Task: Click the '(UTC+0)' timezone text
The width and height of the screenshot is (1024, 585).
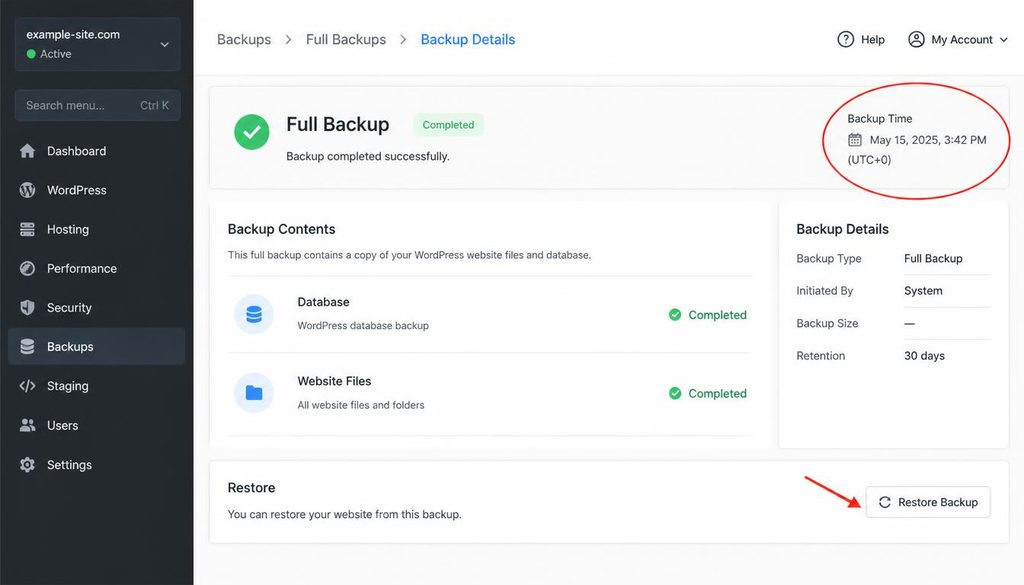Action: (x=869, y=159)
